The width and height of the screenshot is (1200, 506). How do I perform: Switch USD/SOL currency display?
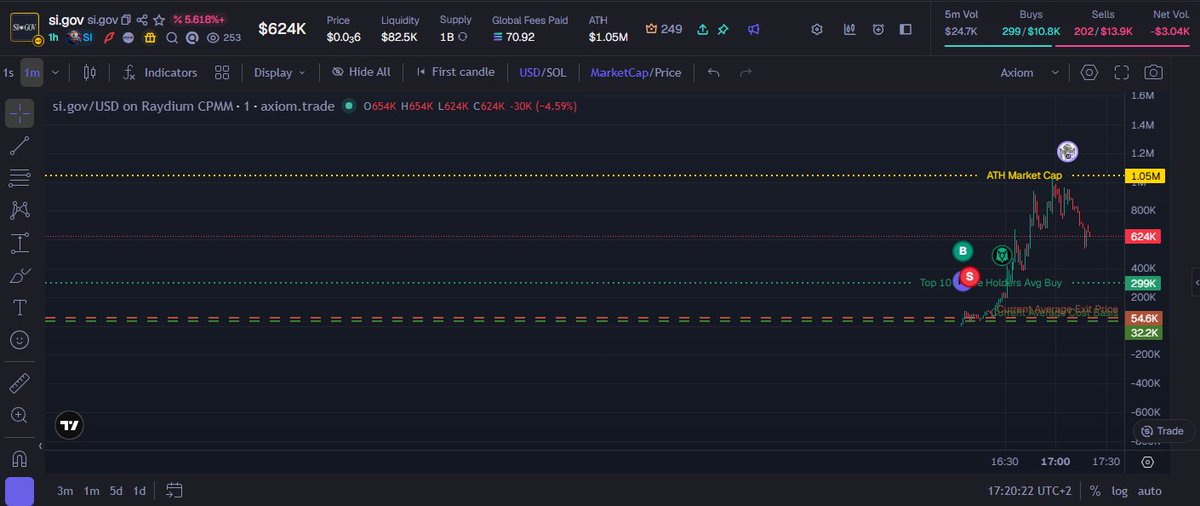[x=542, y=72]
